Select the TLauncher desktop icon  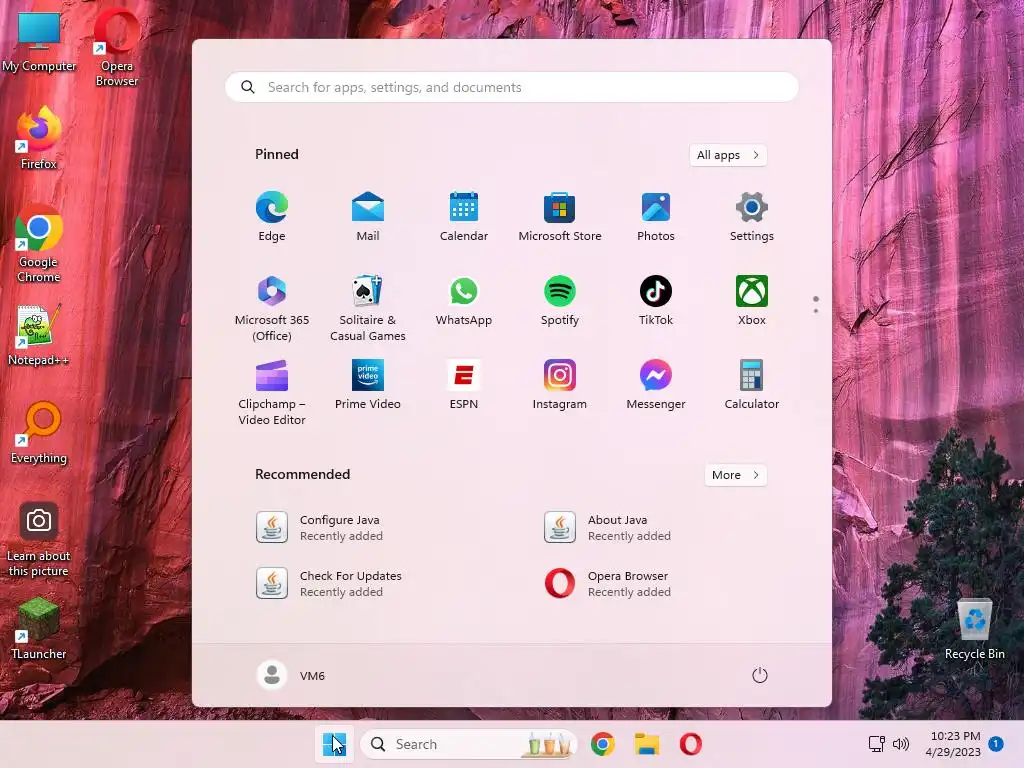click(x=39, y=628)
